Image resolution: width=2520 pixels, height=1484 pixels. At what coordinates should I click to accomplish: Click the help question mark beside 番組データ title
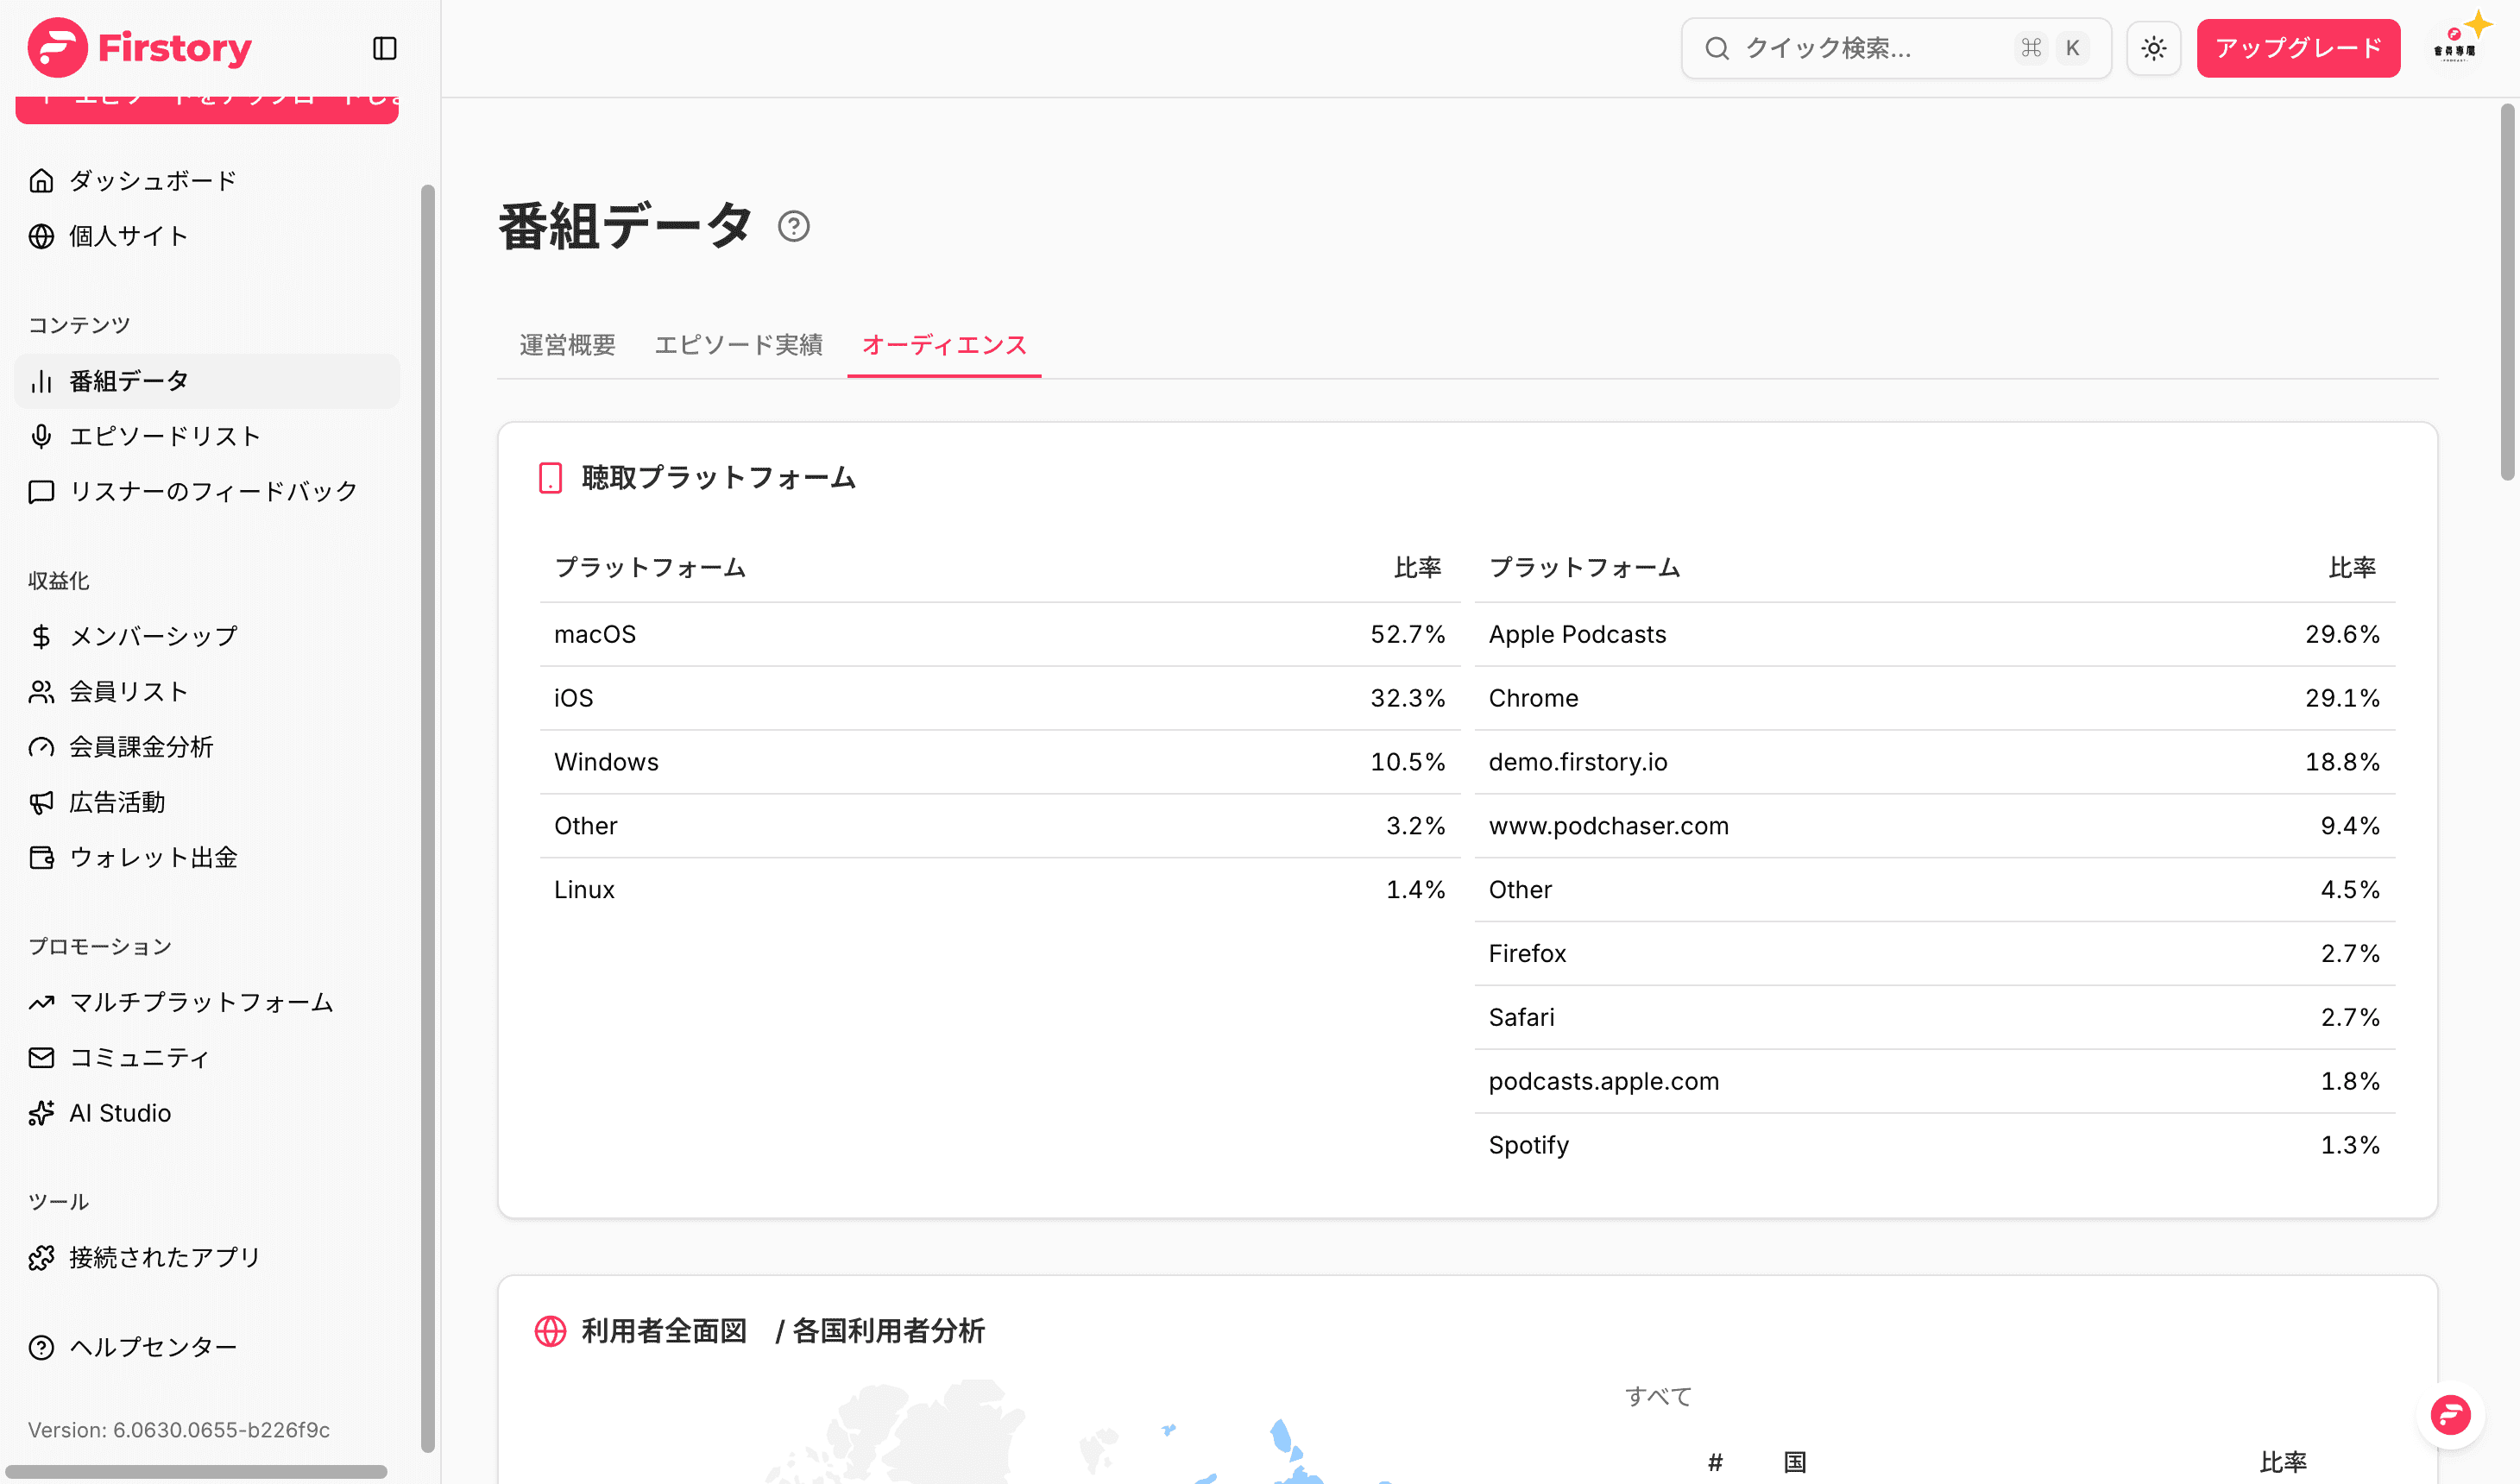pos(794,227)
